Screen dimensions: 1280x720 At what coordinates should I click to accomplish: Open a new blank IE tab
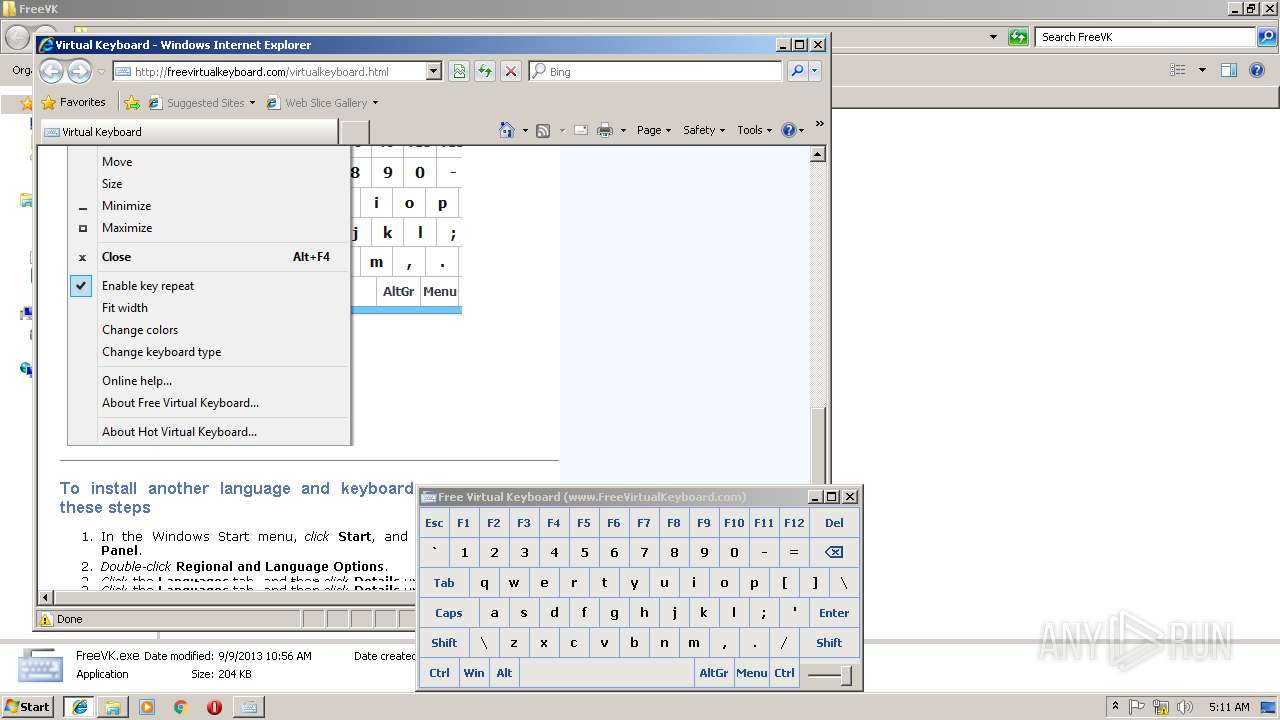click(355, 132)
